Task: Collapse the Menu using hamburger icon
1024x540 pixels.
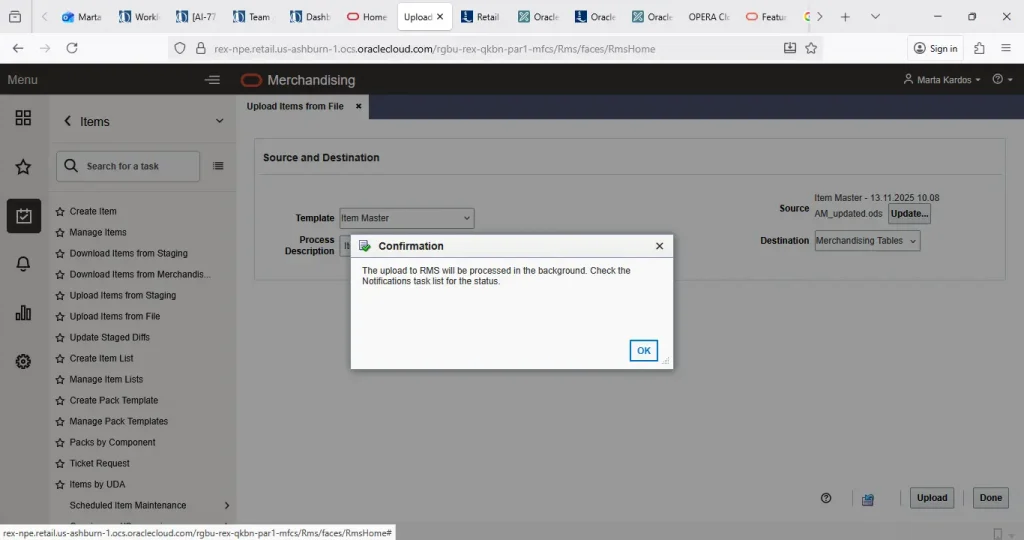Action: (211, 80)
